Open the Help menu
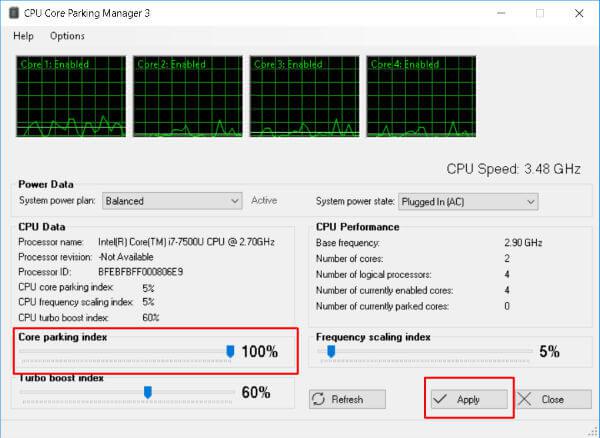Viewport: 600px width, 438px height. [x=23, y=36]
